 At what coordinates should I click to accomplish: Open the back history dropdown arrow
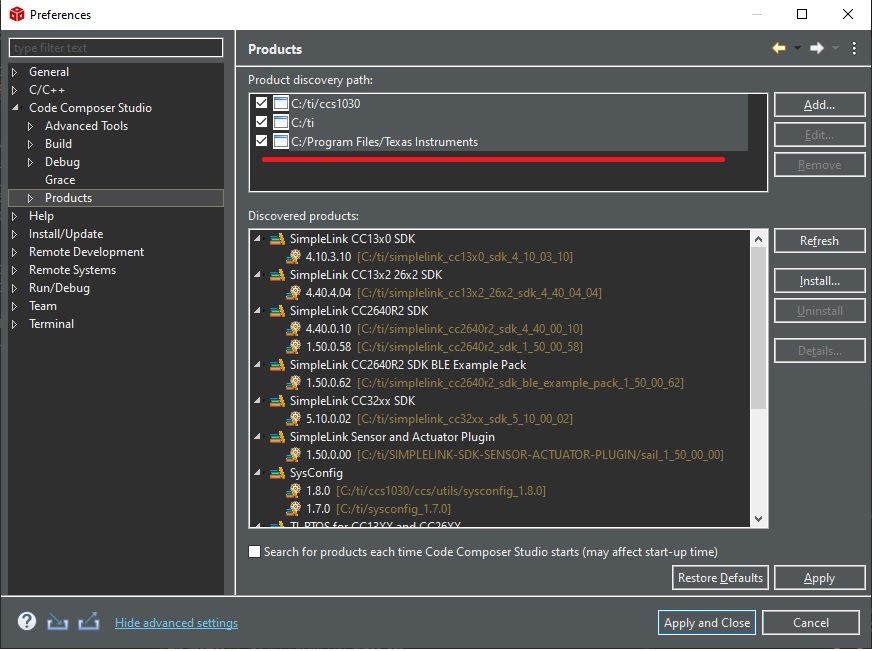[797, 48]
